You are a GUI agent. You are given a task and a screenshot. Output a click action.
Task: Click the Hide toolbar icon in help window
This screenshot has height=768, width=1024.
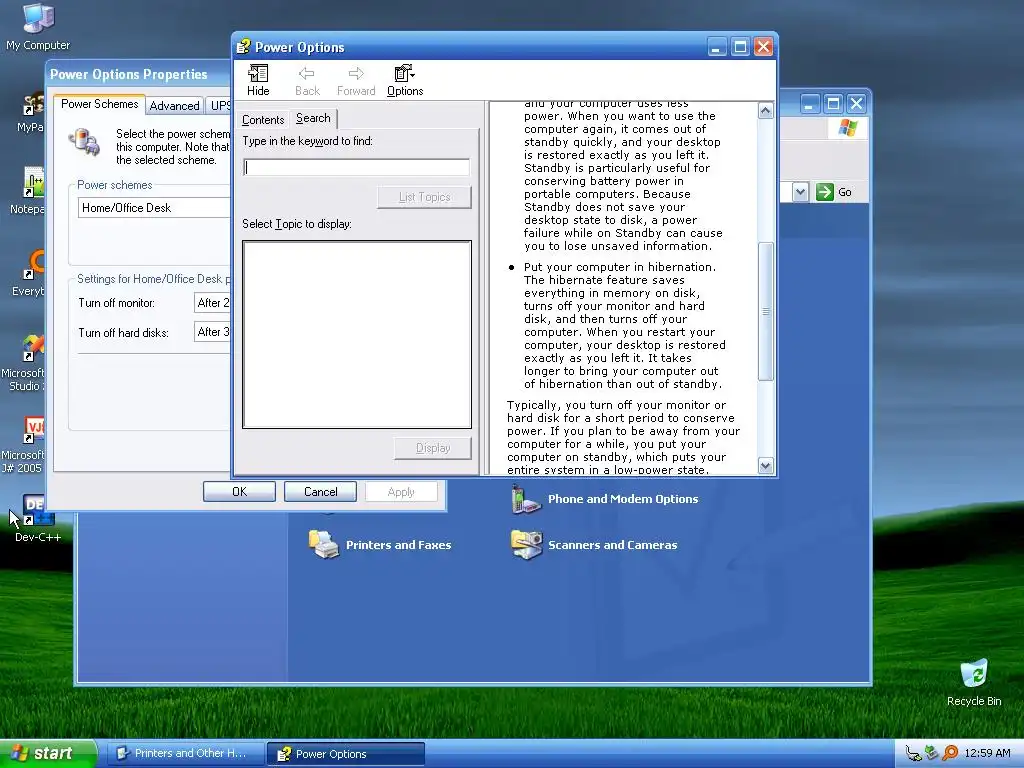tap(258, 73)
